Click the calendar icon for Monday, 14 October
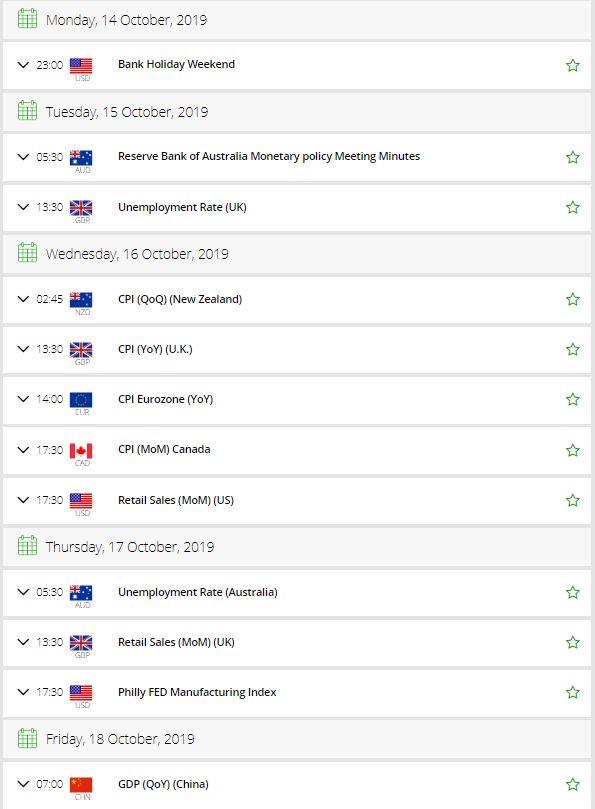This screenshot has height=809, width=595. click(27, 19)
